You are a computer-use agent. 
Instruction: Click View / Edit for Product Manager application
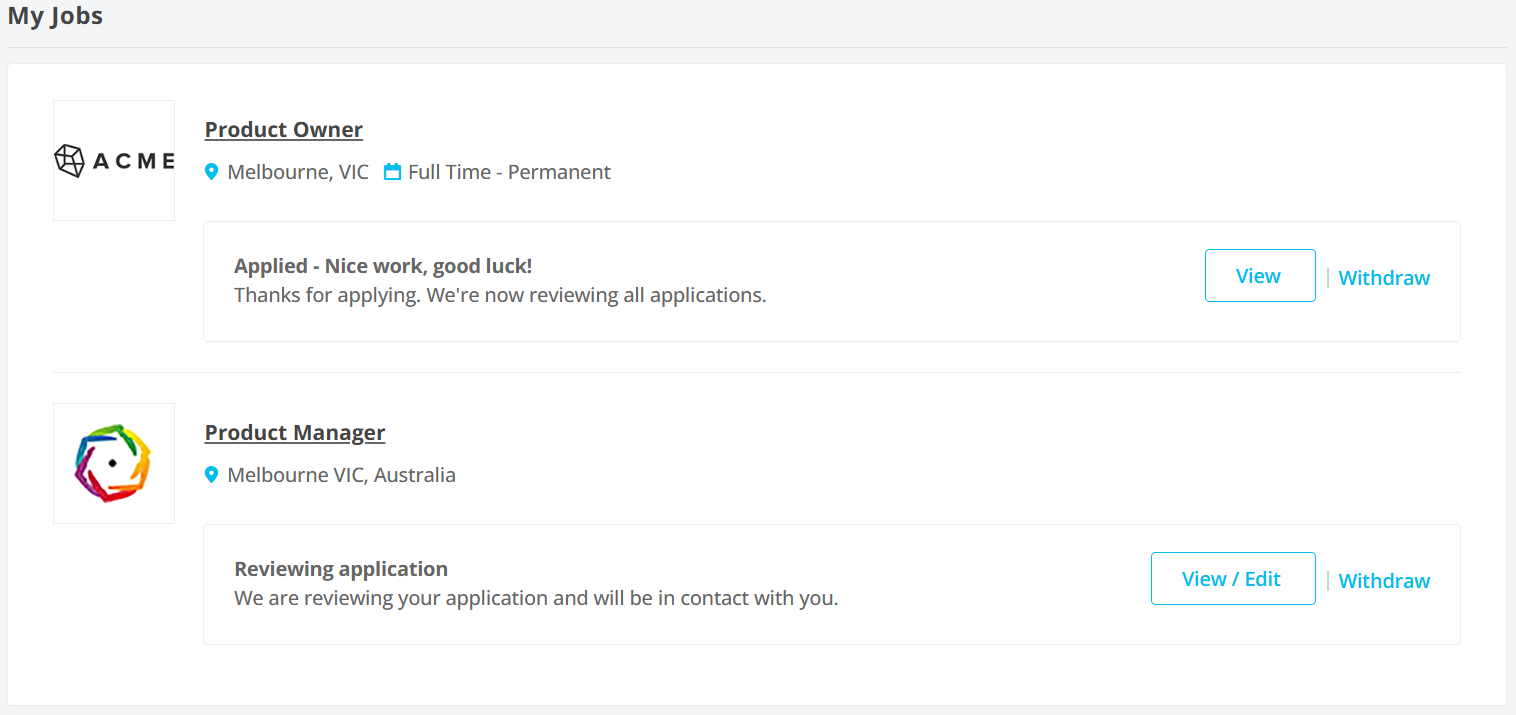[1233, 578]
